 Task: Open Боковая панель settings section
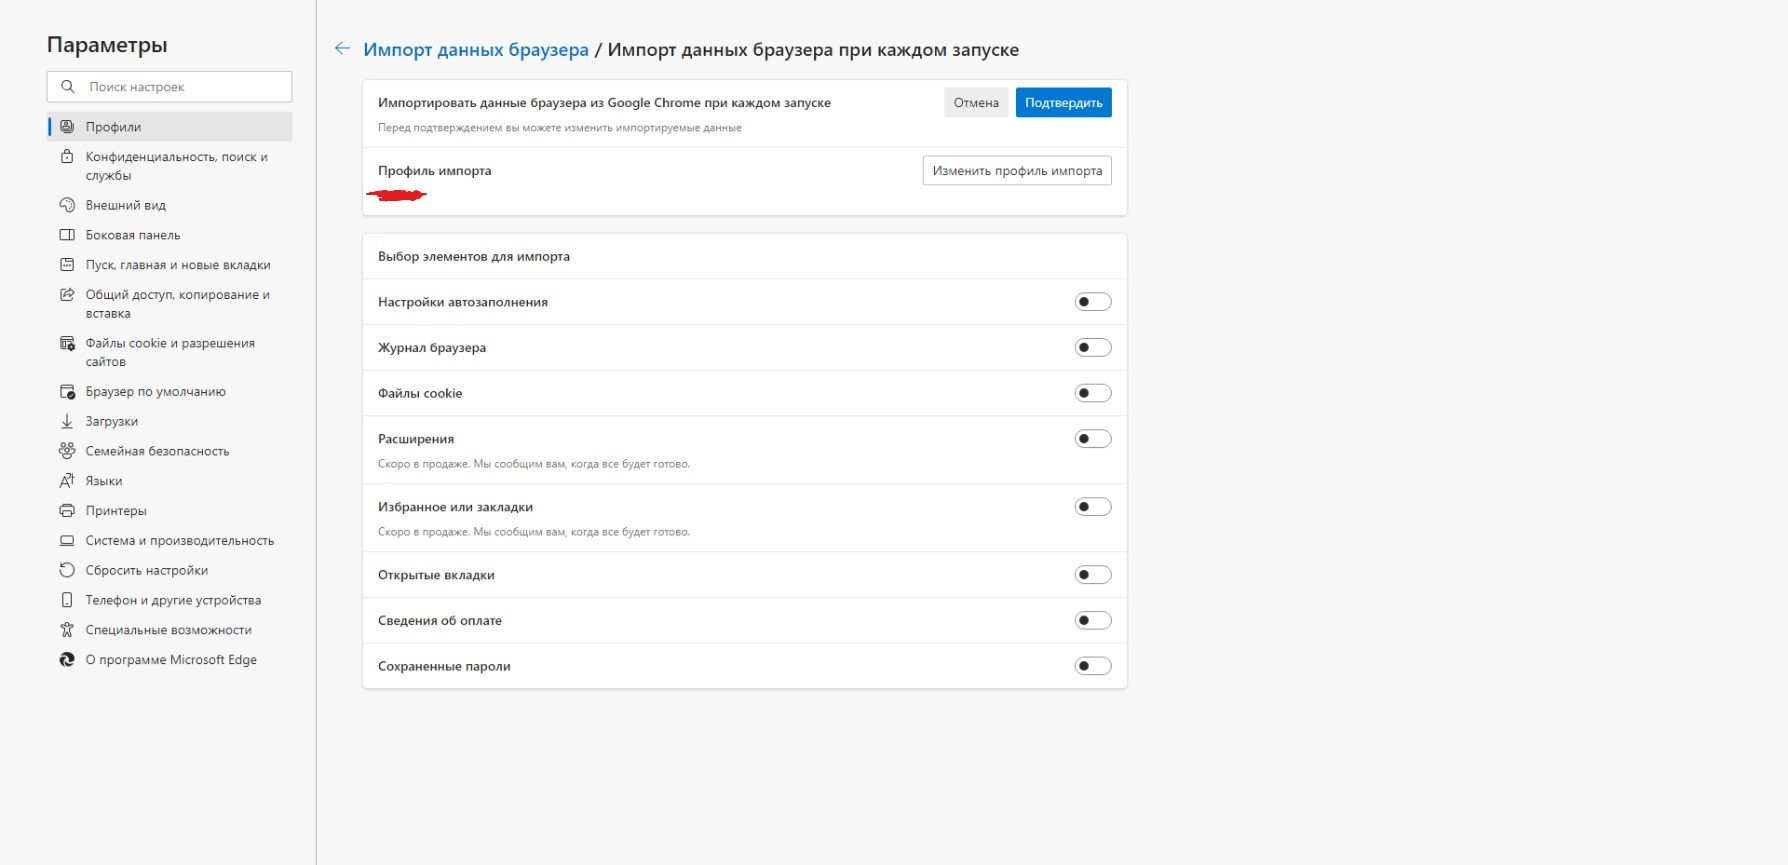tap(170, 235)
